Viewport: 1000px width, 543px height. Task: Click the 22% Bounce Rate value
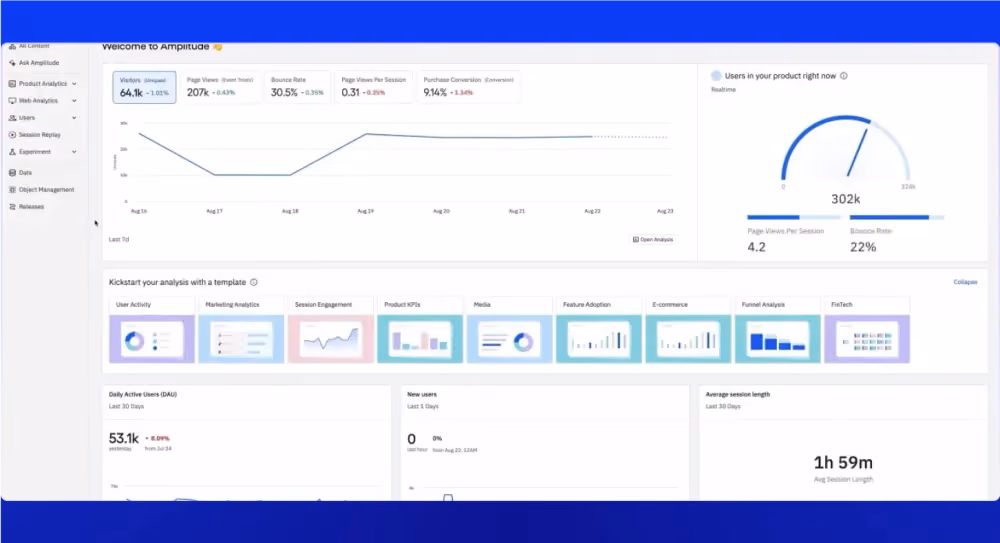coord(863,248)
